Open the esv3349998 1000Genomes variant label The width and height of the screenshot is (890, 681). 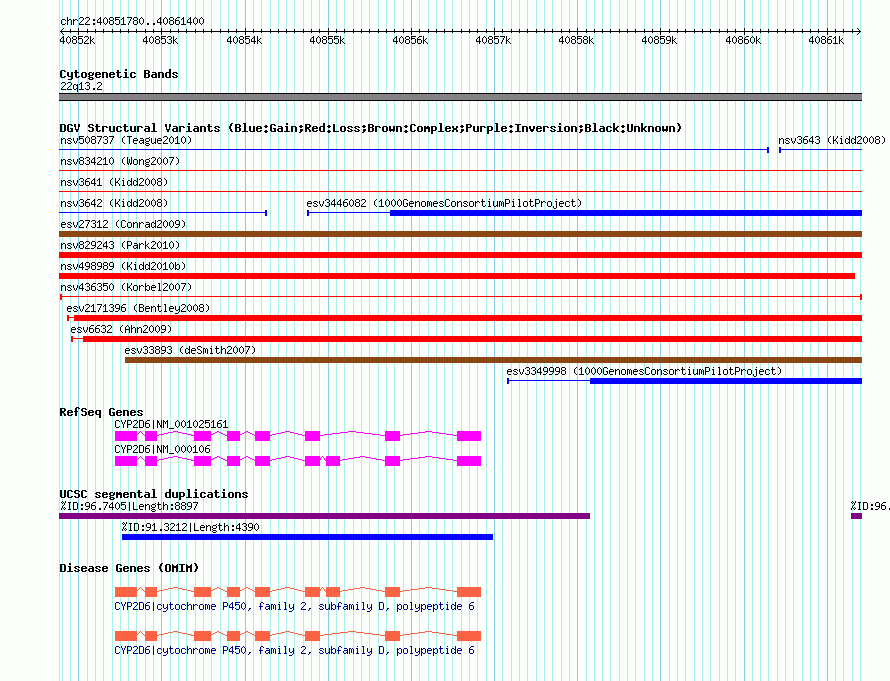tap(644, 371)
